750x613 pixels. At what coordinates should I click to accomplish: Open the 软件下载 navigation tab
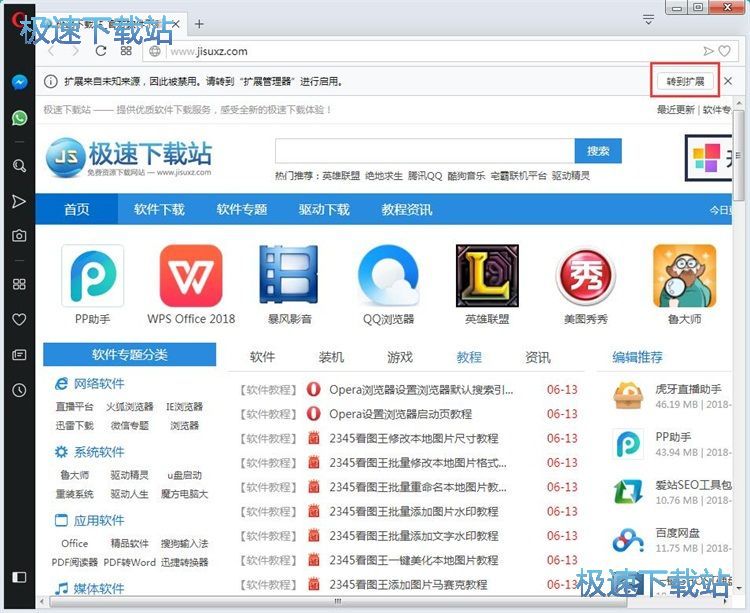[x=159, y=209]
